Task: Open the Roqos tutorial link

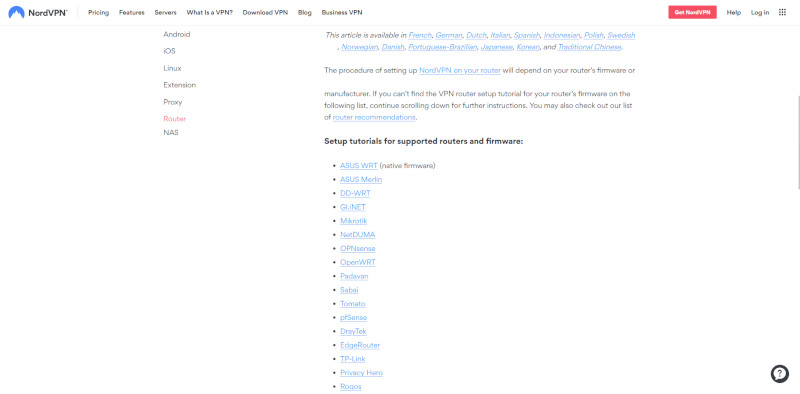Action: click(351, 386)
